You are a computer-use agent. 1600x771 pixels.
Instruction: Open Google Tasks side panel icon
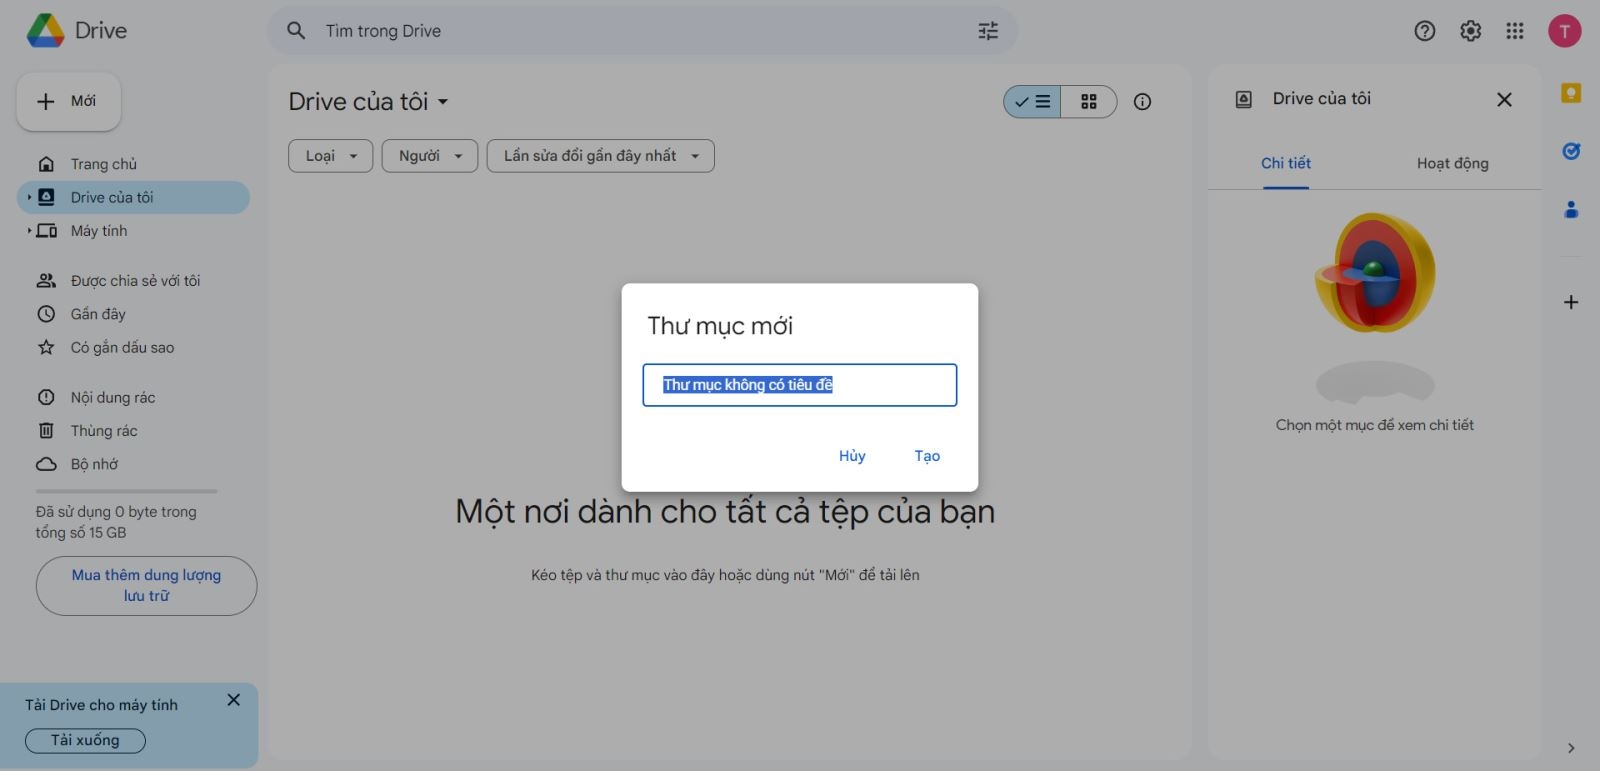pyautogui.click(x=1571, y=151)
